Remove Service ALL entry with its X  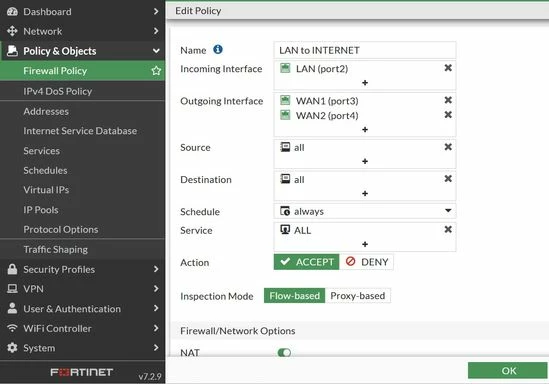coord(448,230)
